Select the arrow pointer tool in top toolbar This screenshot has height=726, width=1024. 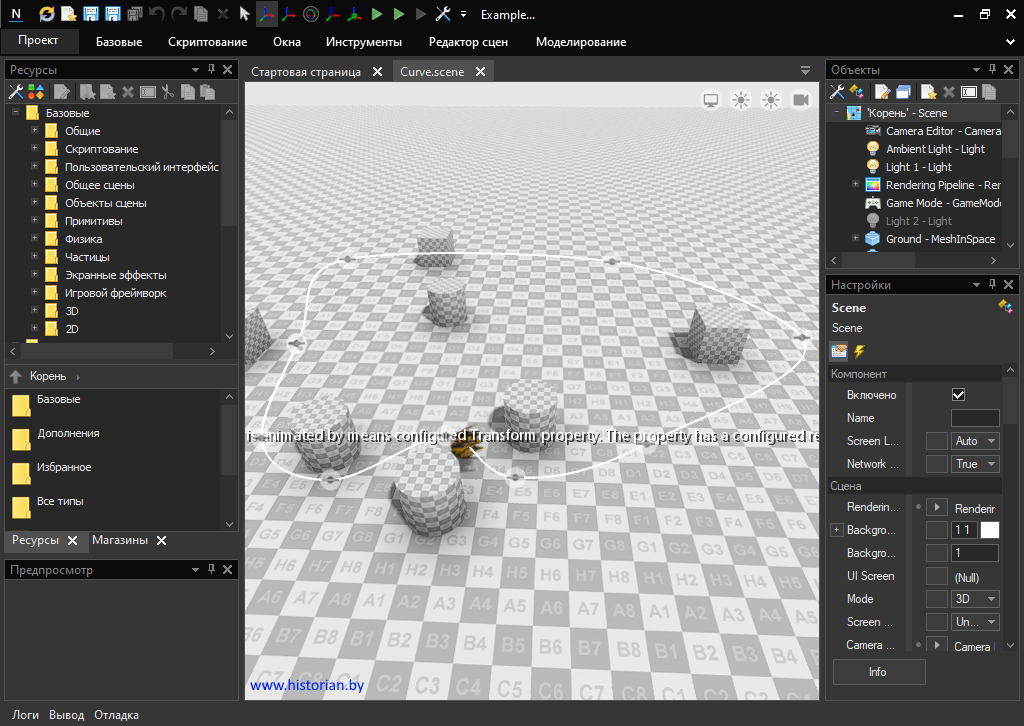245,14
